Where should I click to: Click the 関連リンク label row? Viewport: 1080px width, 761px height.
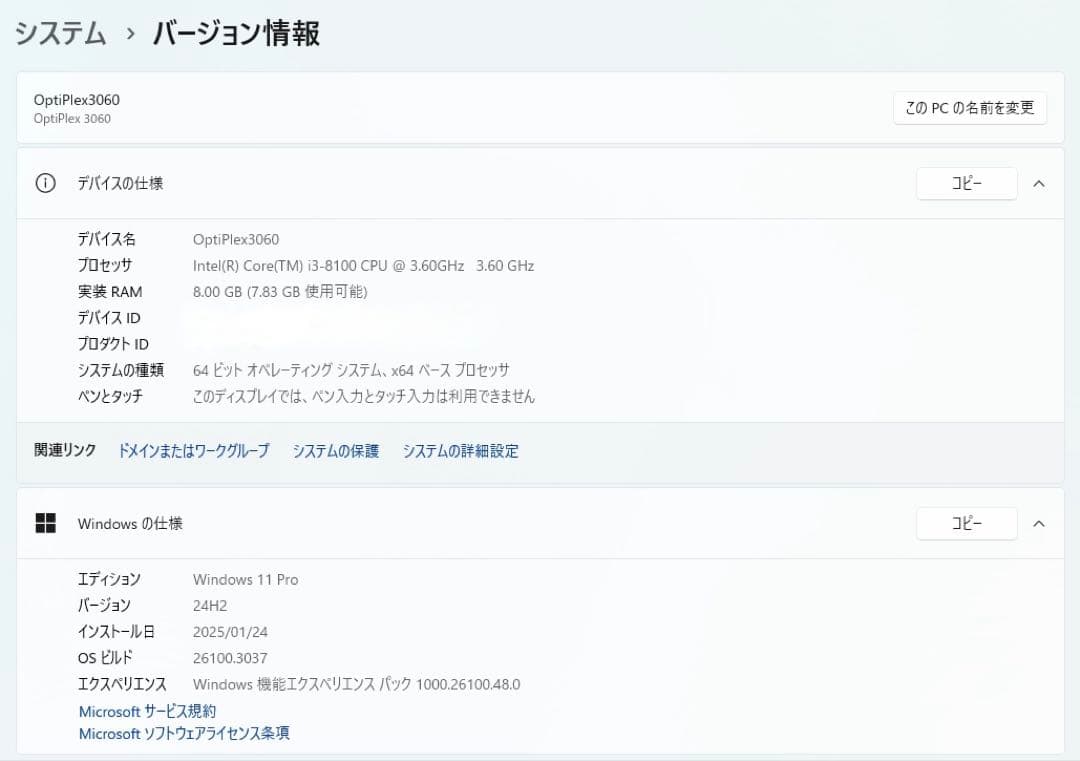pyautogui.click(x=63, y=450)
